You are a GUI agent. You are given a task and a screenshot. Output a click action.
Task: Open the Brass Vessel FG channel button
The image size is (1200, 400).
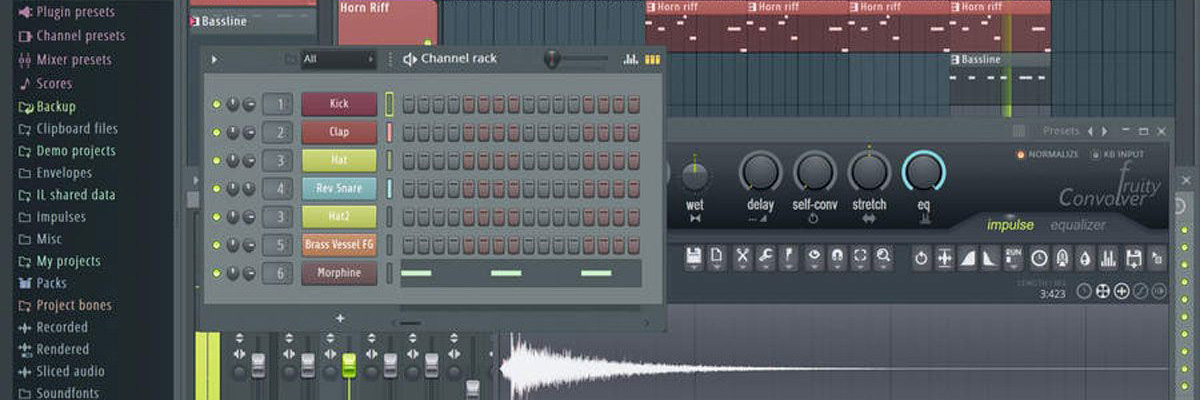(339, 245)
